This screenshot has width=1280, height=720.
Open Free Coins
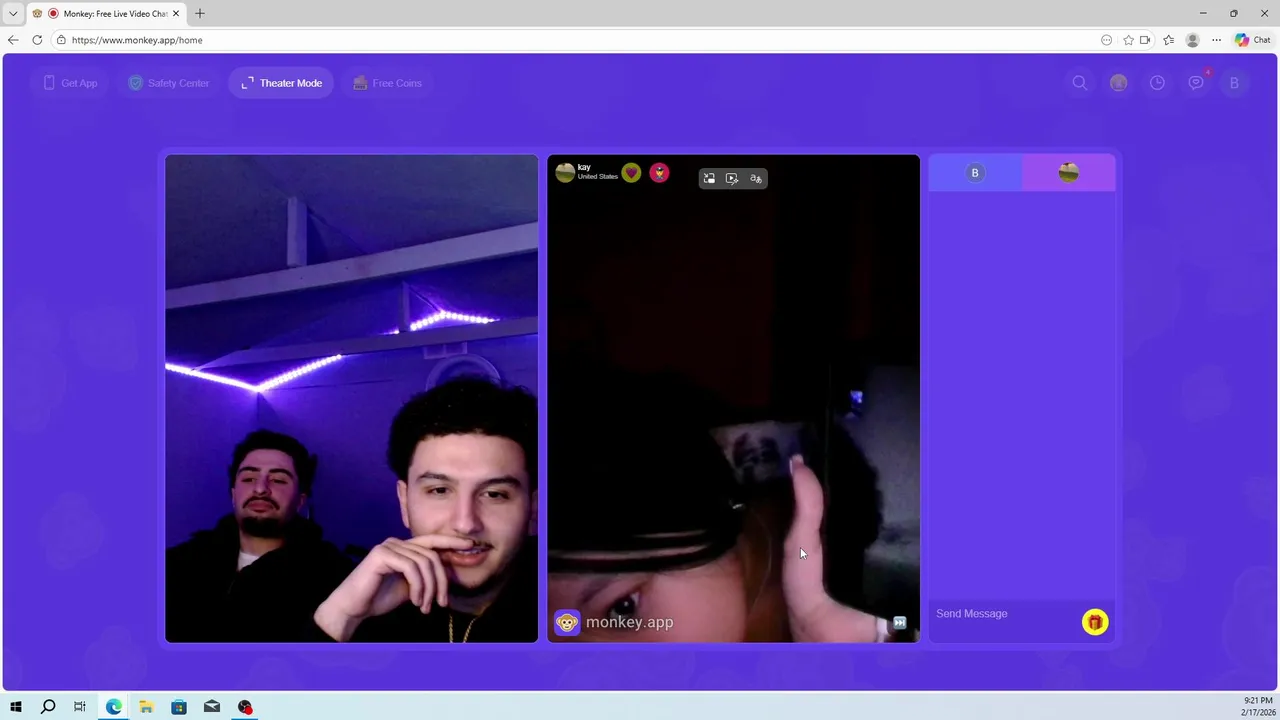(x=387, y=83)
